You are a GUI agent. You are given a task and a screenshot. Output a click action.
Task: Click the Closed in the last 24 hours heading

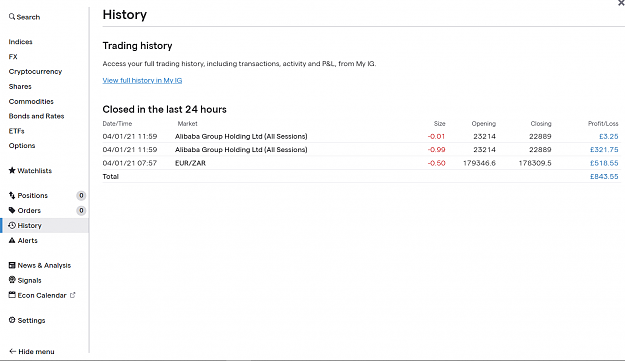164,110
